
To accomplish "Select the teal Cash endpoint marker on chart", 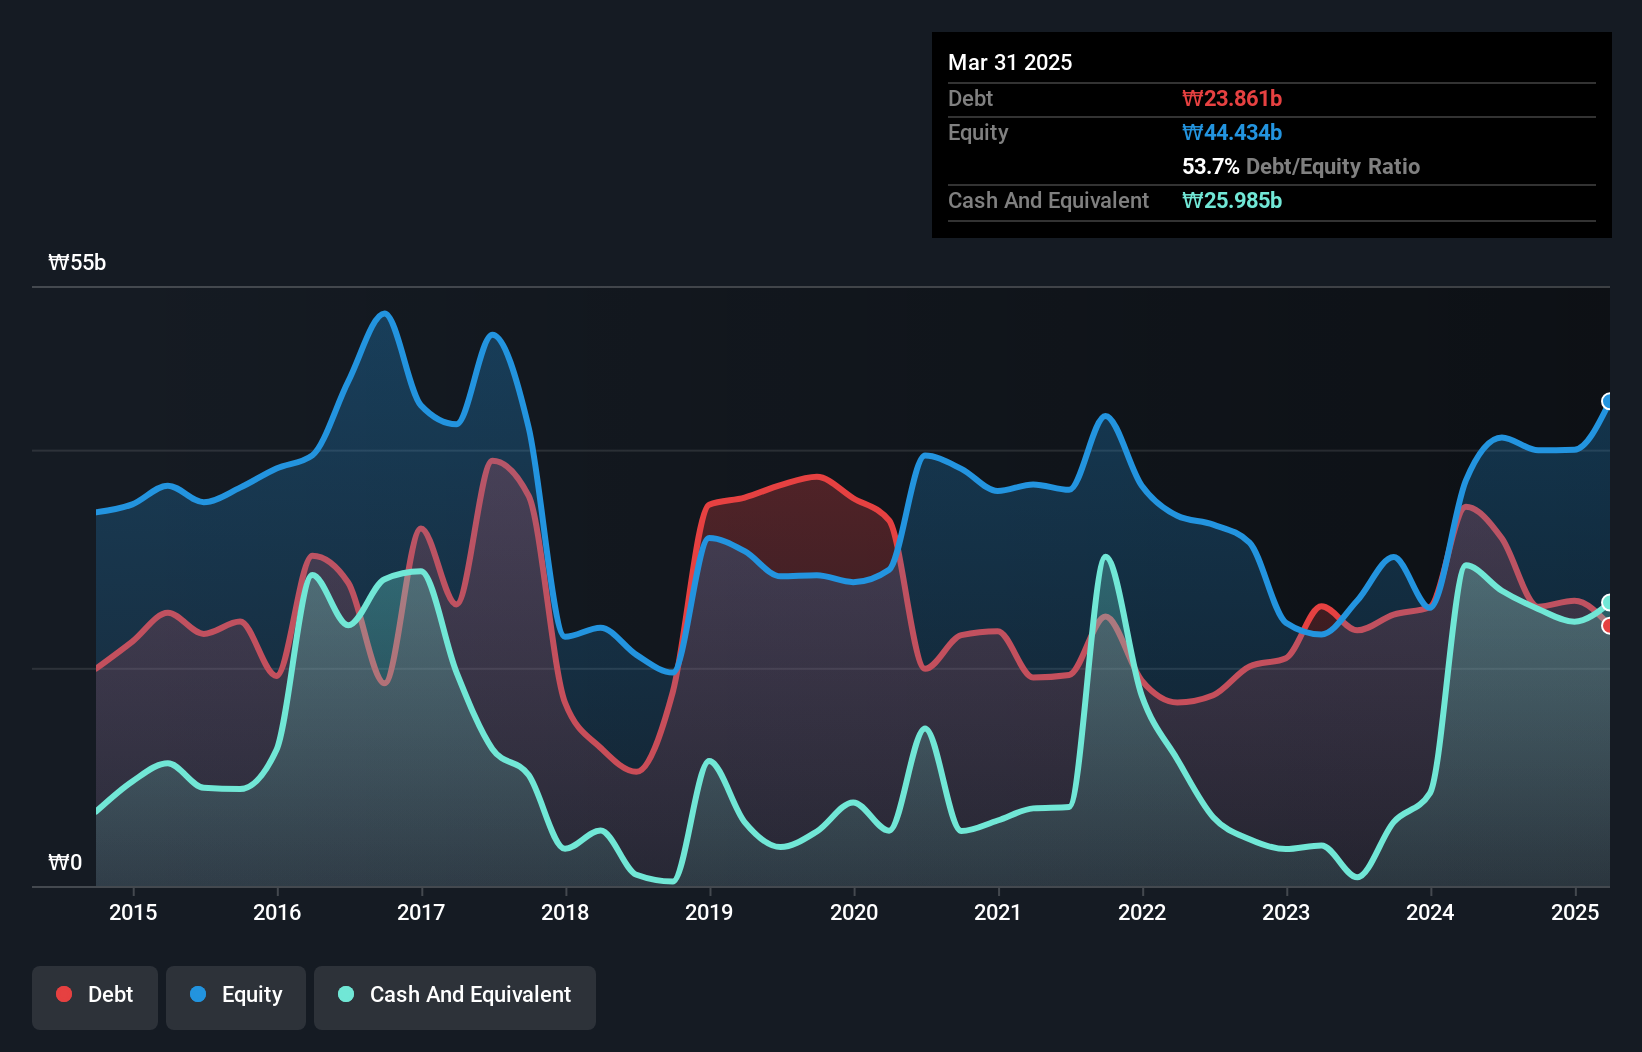I will (1608, 602).
